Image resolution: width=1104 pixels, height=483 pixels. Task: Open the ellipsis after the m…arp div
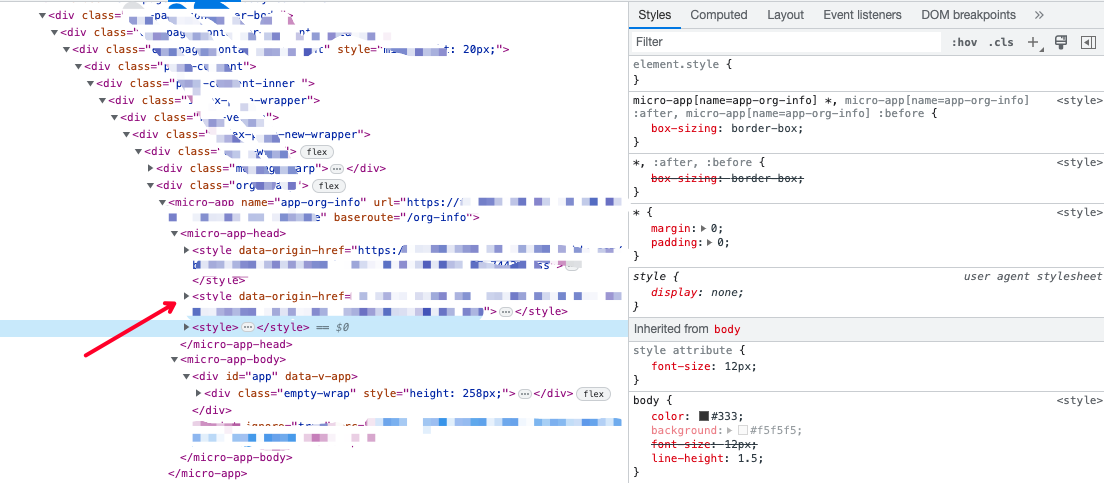(x=337, y=169)
